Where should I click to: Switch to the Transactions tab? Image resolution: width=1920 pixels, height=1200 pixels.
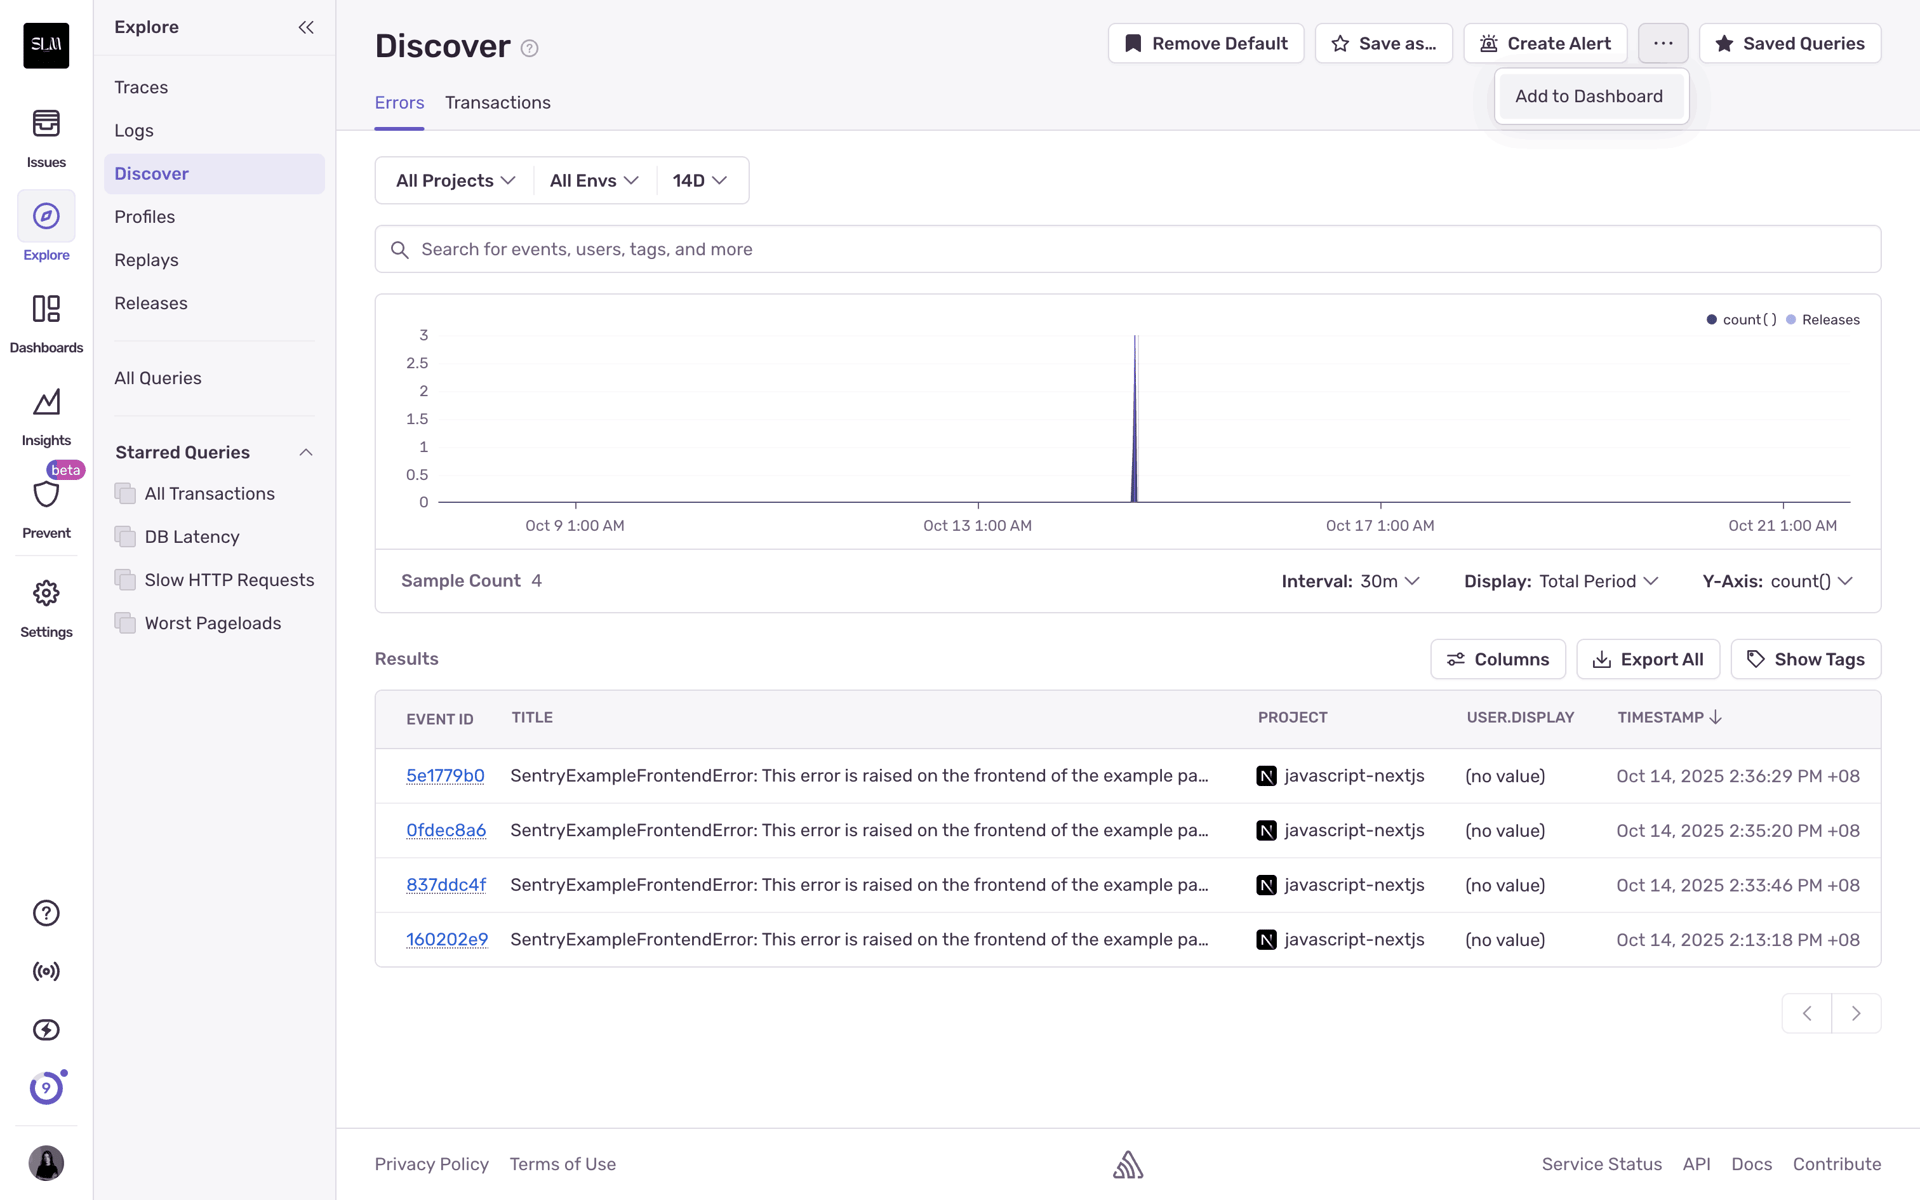[x=498, y=102]
